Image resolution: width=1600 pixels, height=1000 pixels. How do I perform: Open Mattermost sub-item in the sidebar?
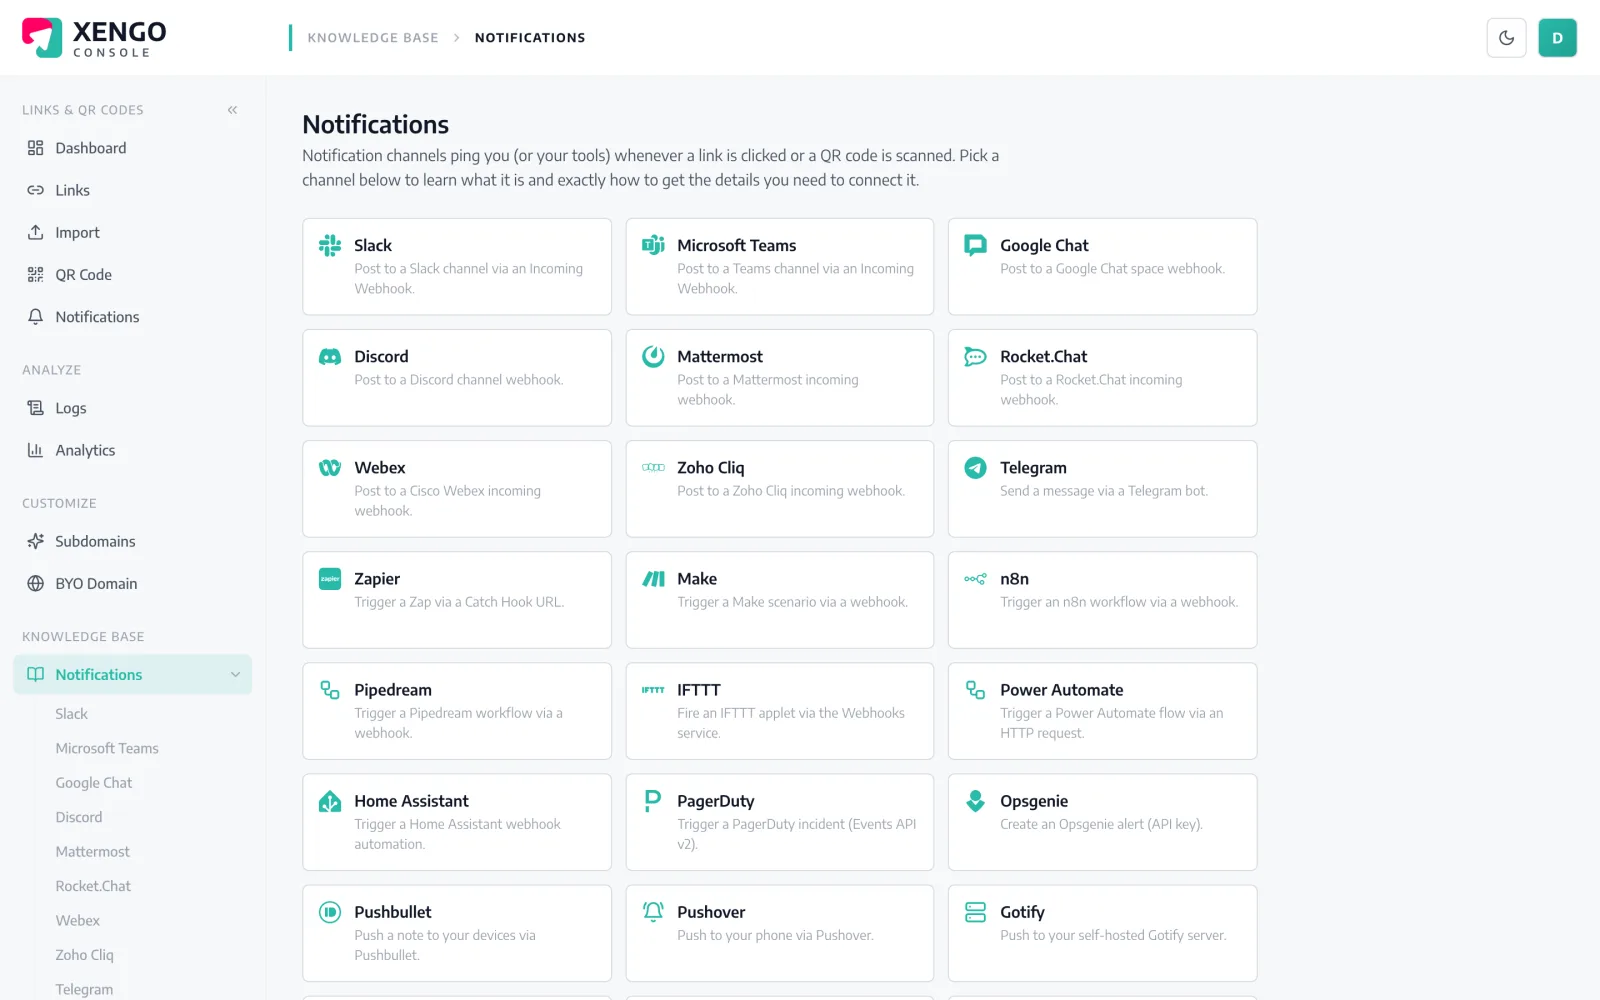(x=93, y=852)
